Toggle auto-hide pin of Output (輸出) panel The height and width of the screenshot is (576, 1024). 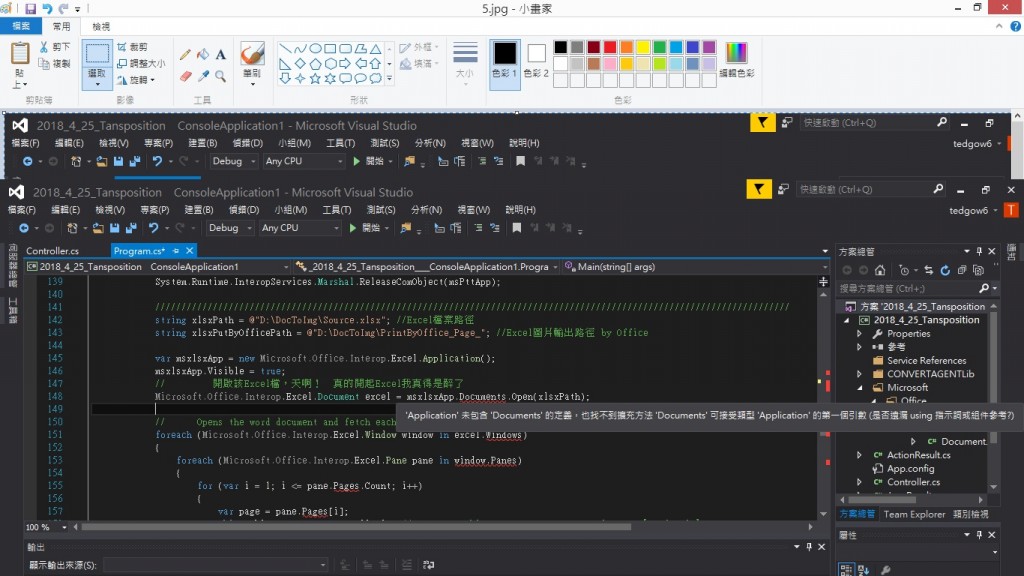809,547
